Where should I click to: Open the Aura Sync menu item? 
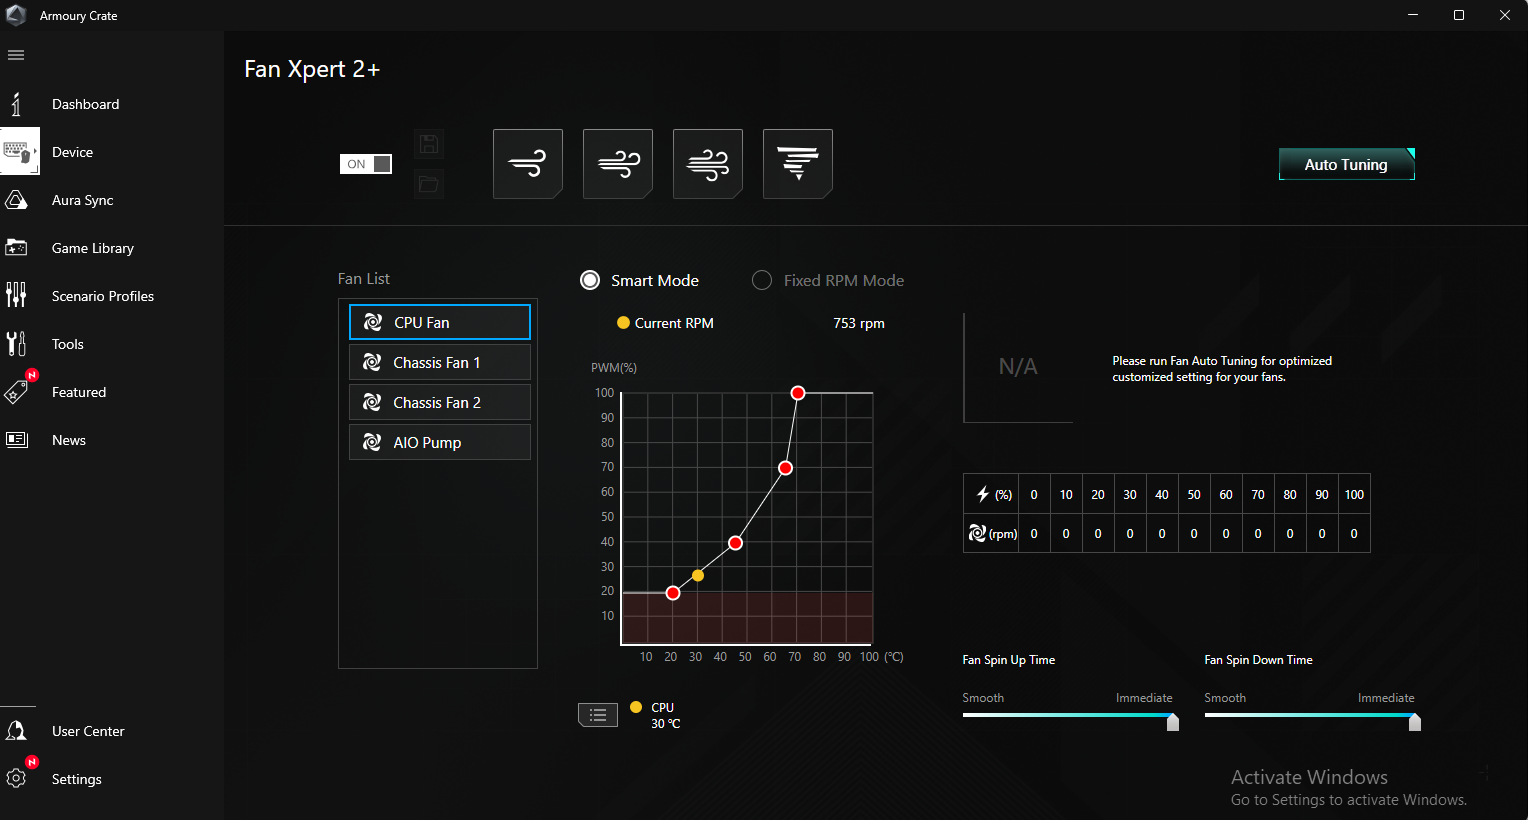[x=83, y=200]
